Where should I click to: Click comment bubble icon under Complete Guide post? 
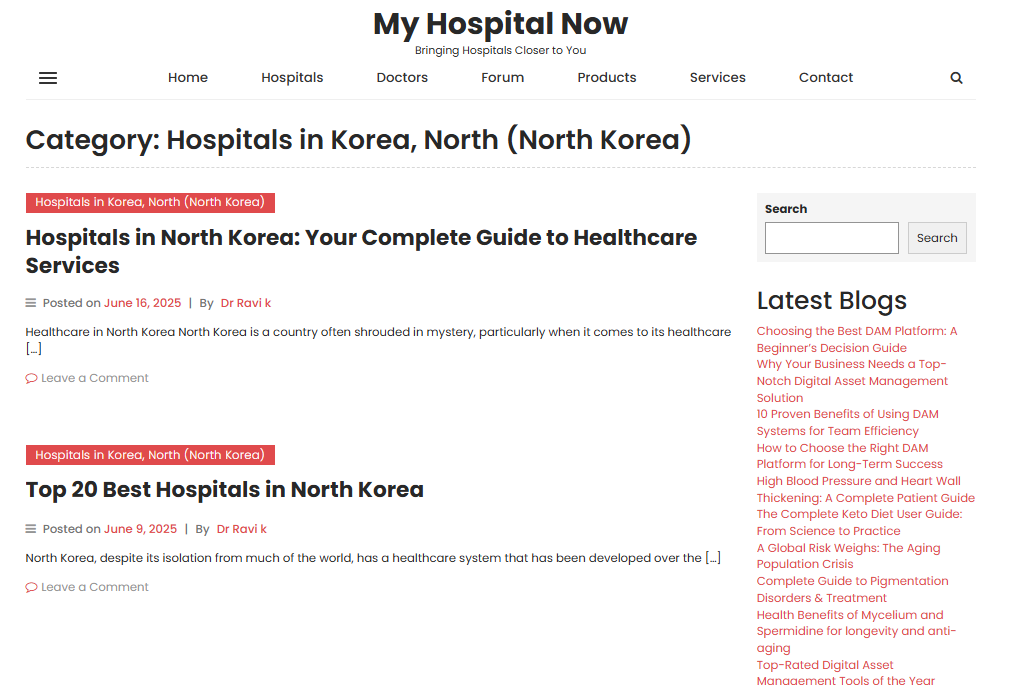31,379
